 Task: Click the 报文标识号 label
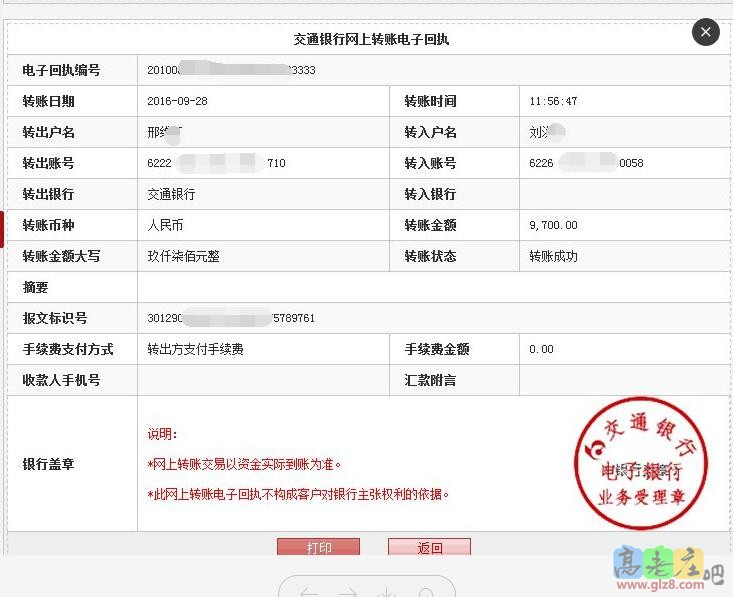tap(55, 318)
